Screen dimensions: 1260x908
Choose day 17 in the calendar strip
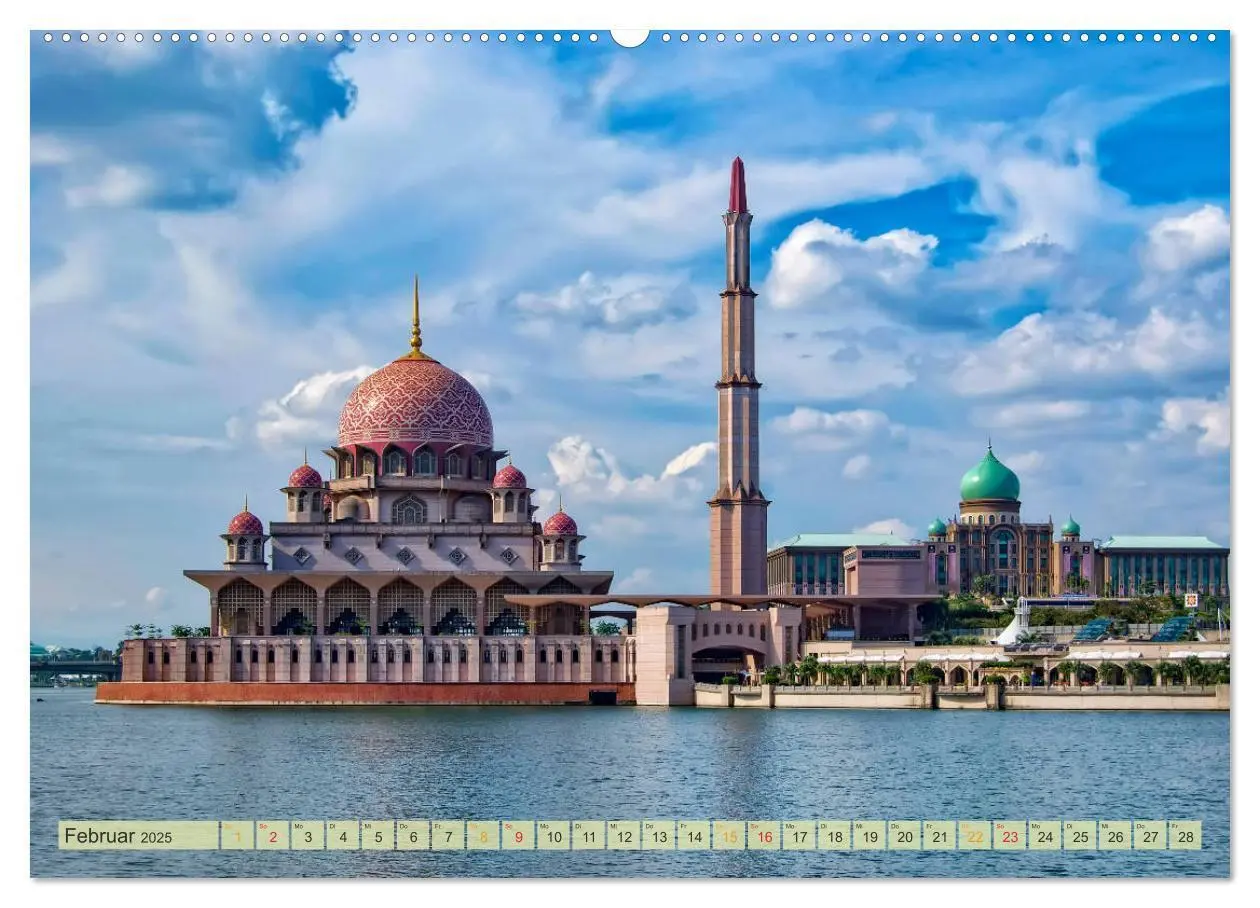[x=799, y=835]
